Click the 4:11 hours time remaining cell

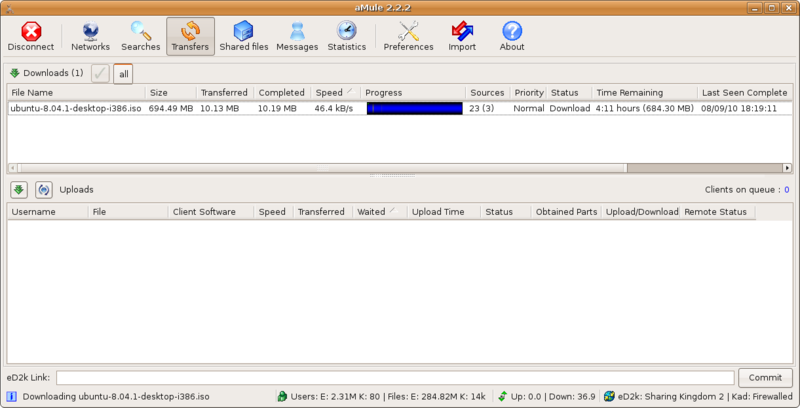pyautogui.click(x=645, y=109)
